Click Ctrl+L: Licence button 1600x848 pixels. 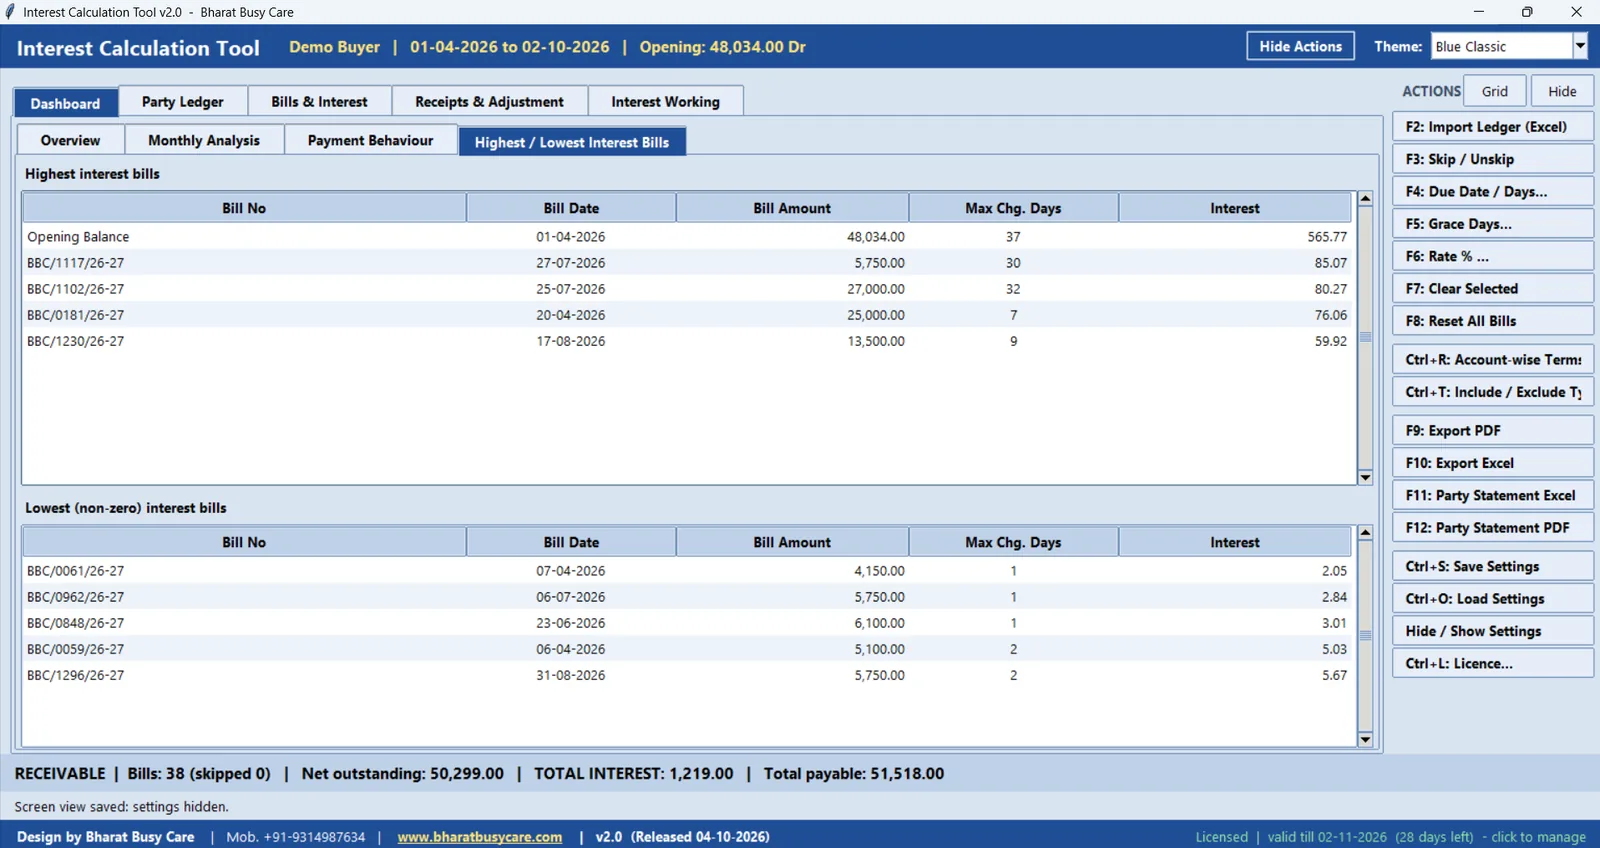pos(1493,663)
